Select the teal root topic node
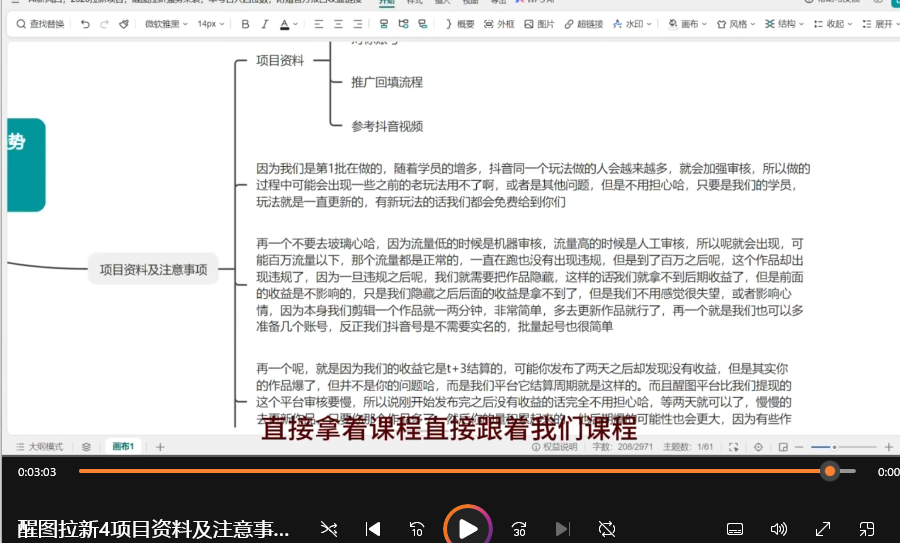 (26, 165)
